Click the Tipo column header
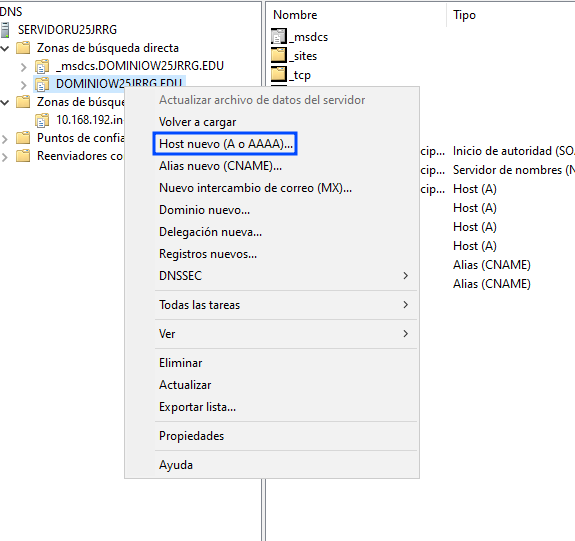The height and width of the screenshot is (541, 575). (x=464, y=15)
